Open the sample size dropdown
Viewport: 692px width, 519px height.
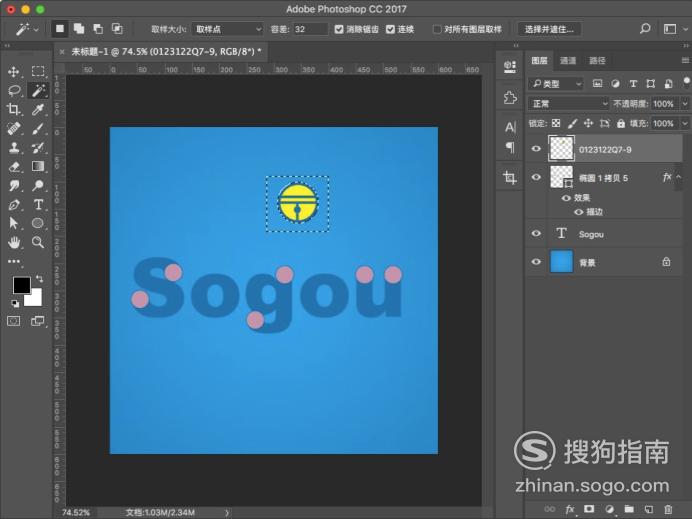(x=227, y=29)
